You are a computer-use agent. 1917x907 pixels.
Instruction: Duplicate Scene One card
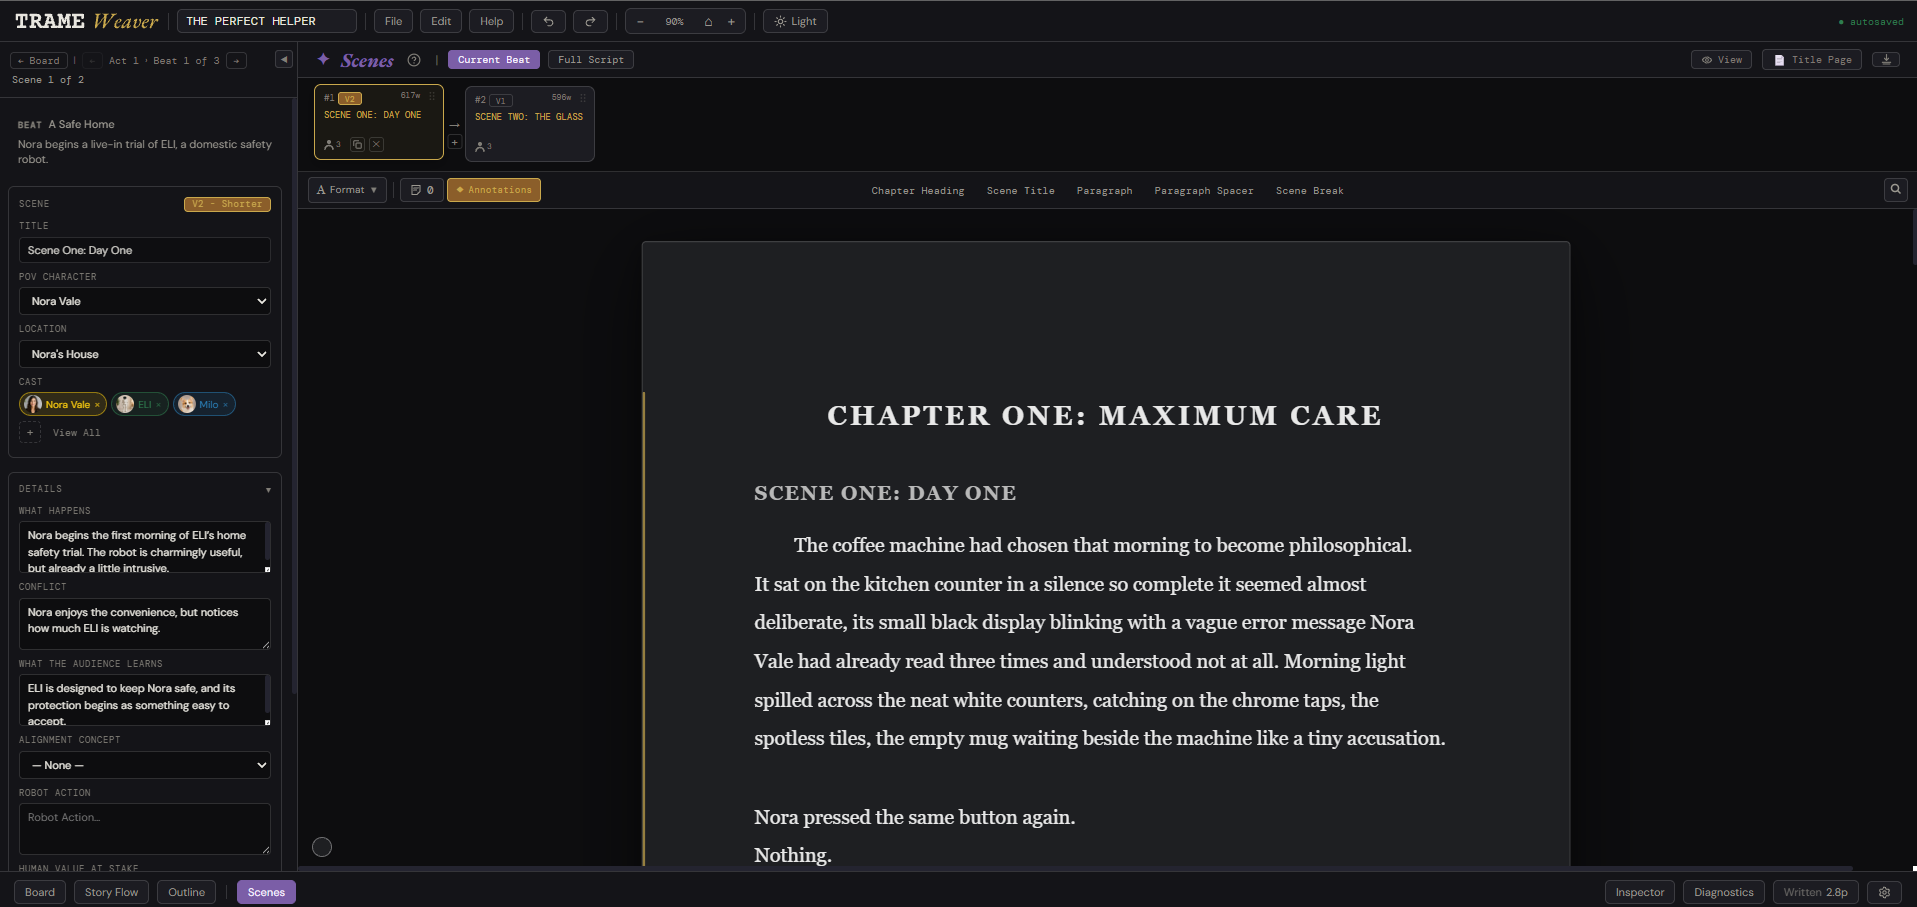pyautogui.click(x=357, y=144)
